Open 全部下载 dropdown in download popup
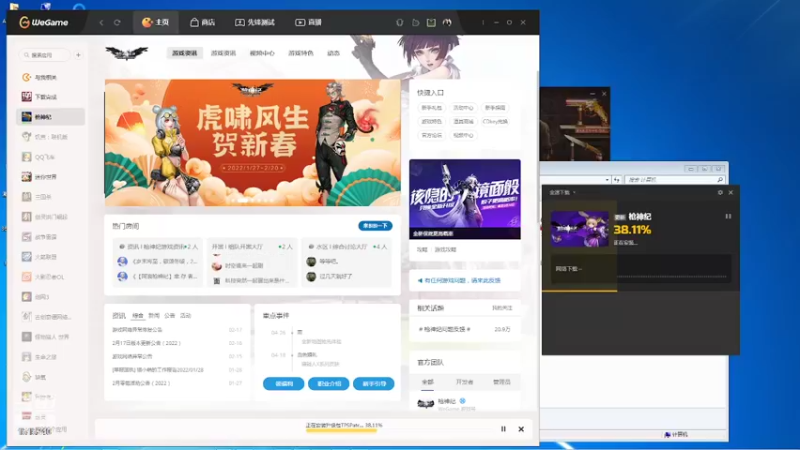 click(x=562, y=192)
